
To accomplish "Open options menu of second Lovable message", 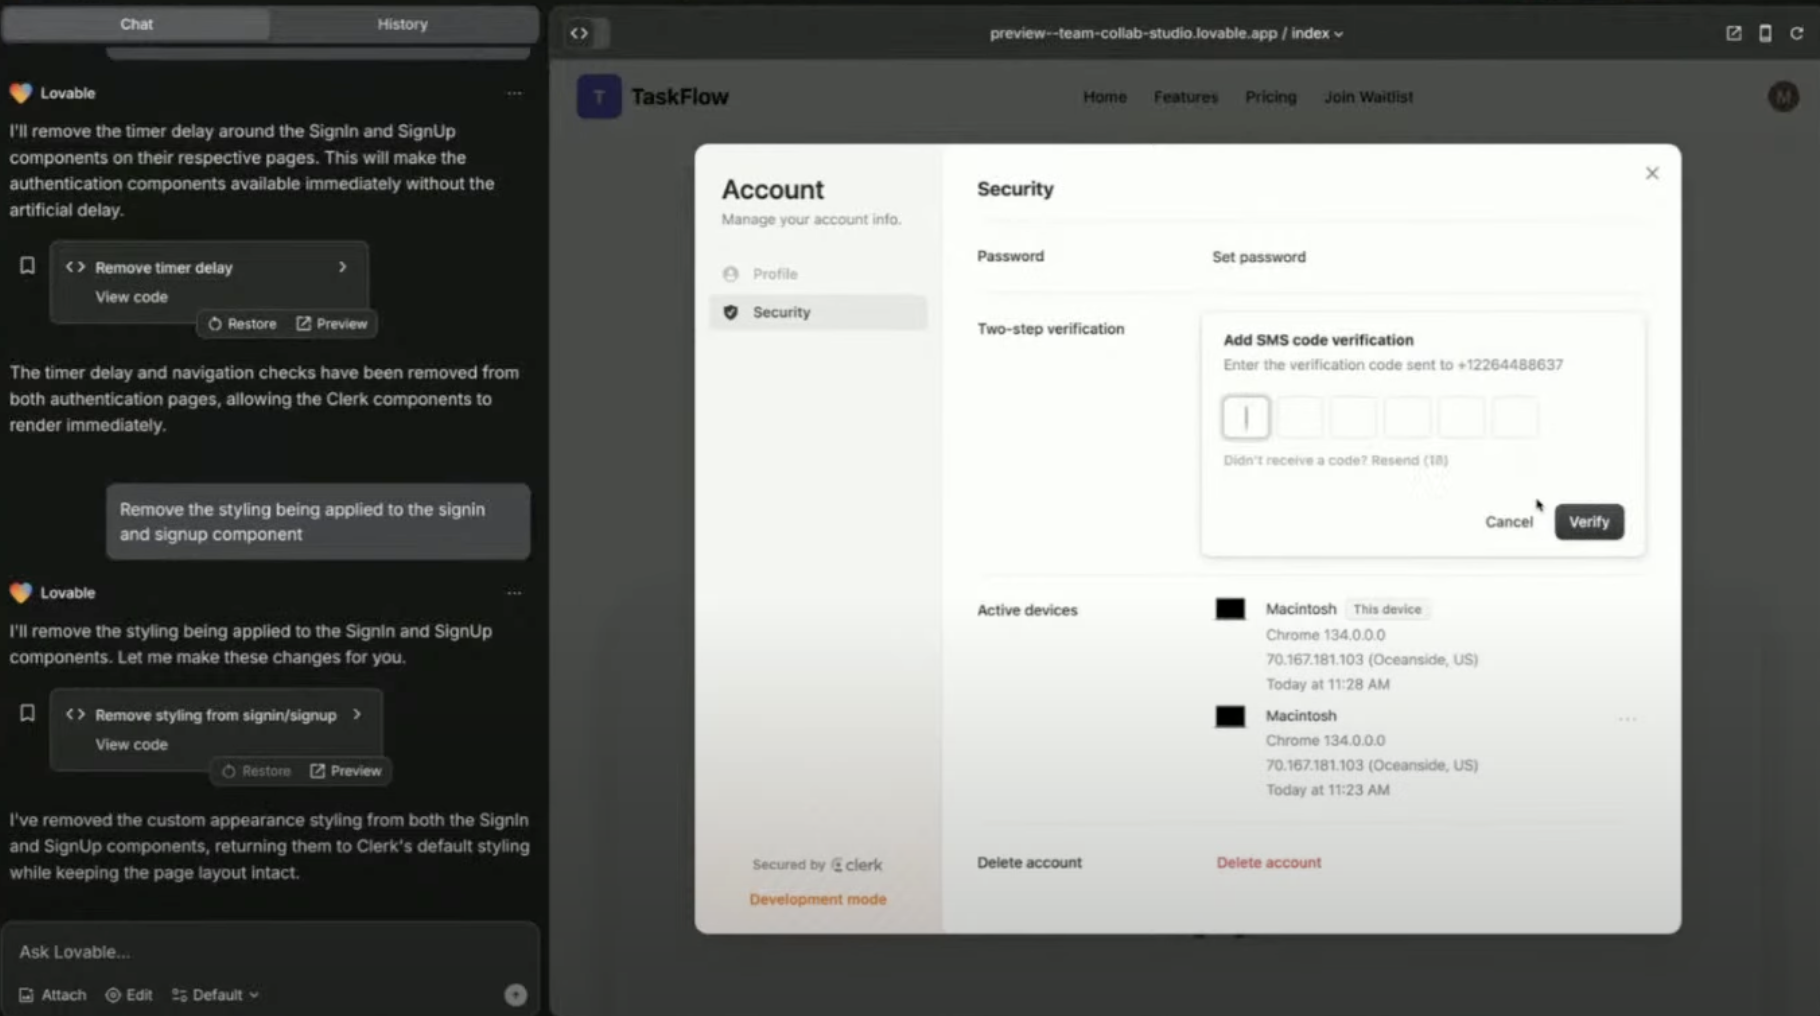I will (x=514, y=593).
